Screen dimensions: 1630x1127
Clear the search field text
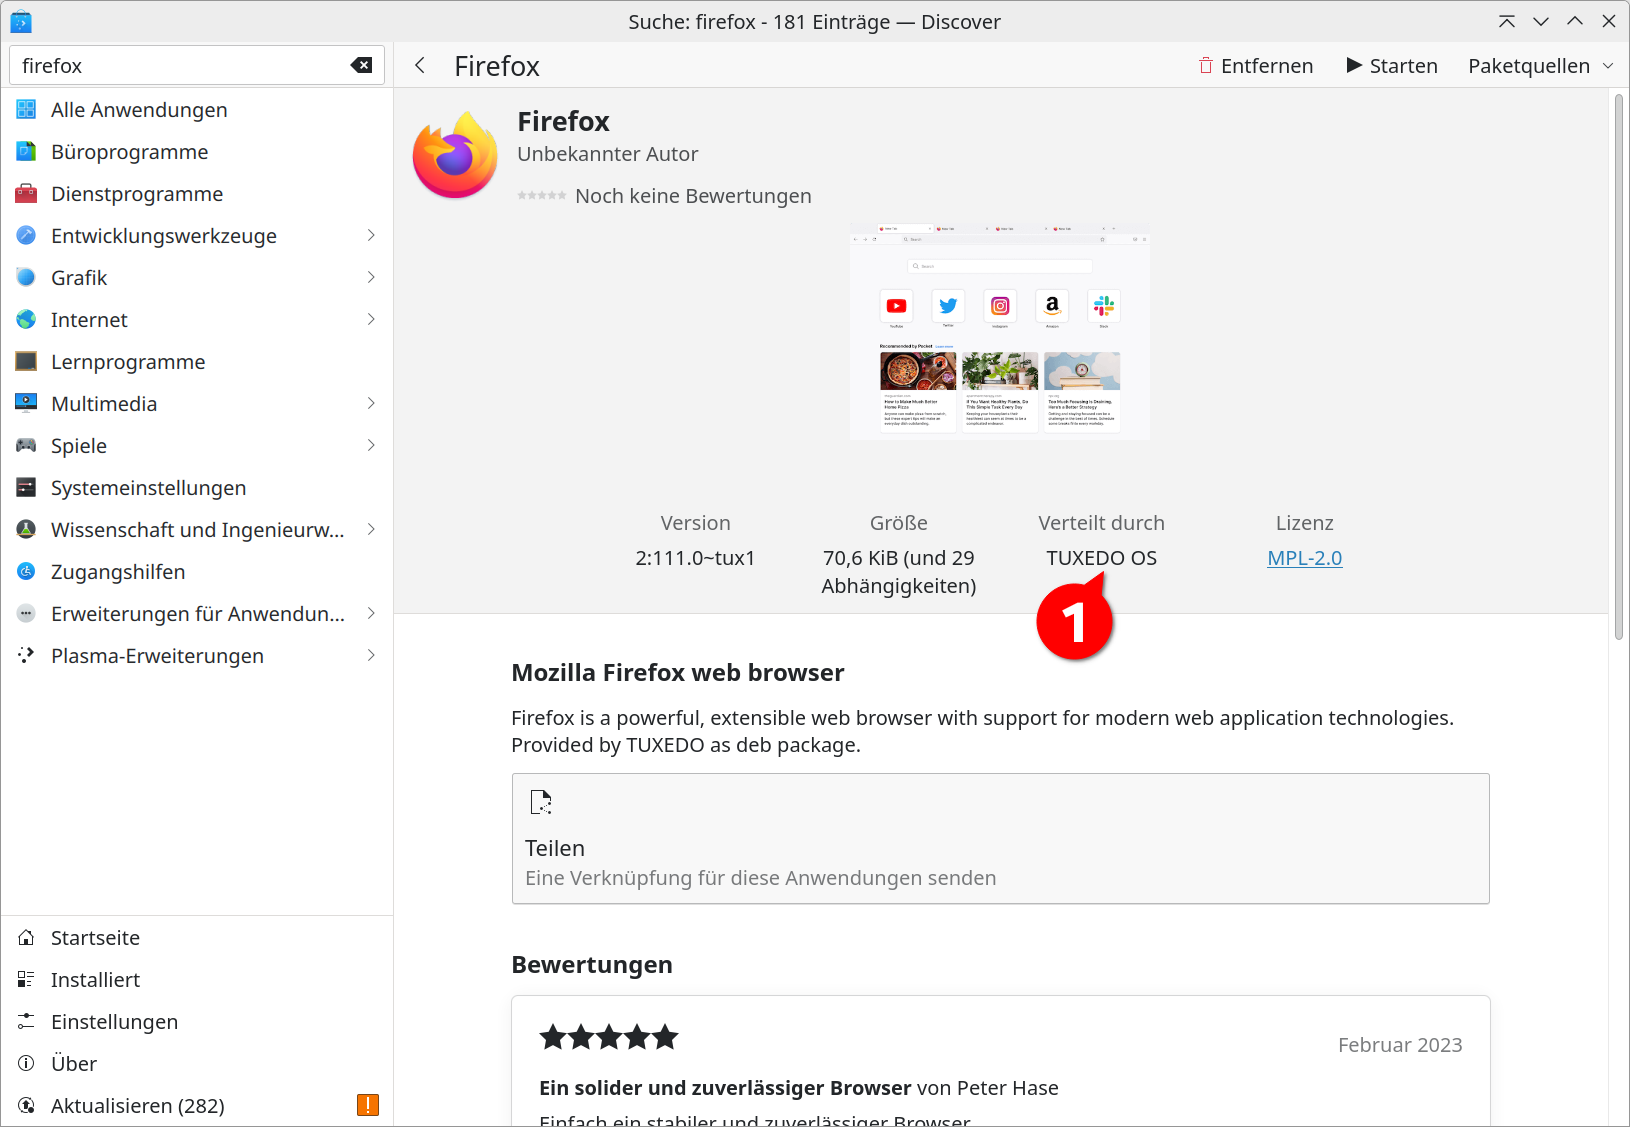[x=361, y=65]
